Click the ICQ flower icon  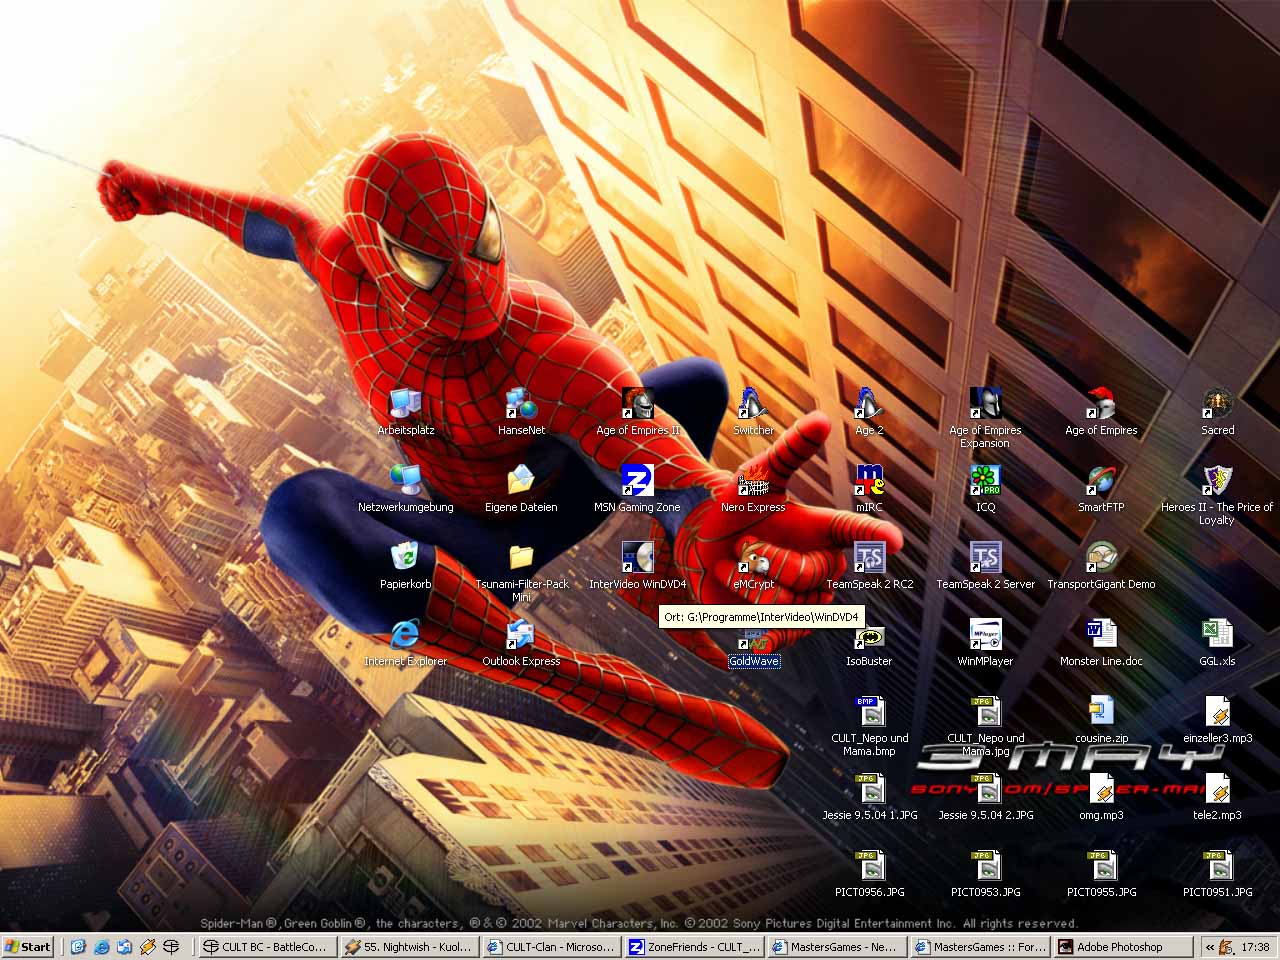[x=986, y=481]
